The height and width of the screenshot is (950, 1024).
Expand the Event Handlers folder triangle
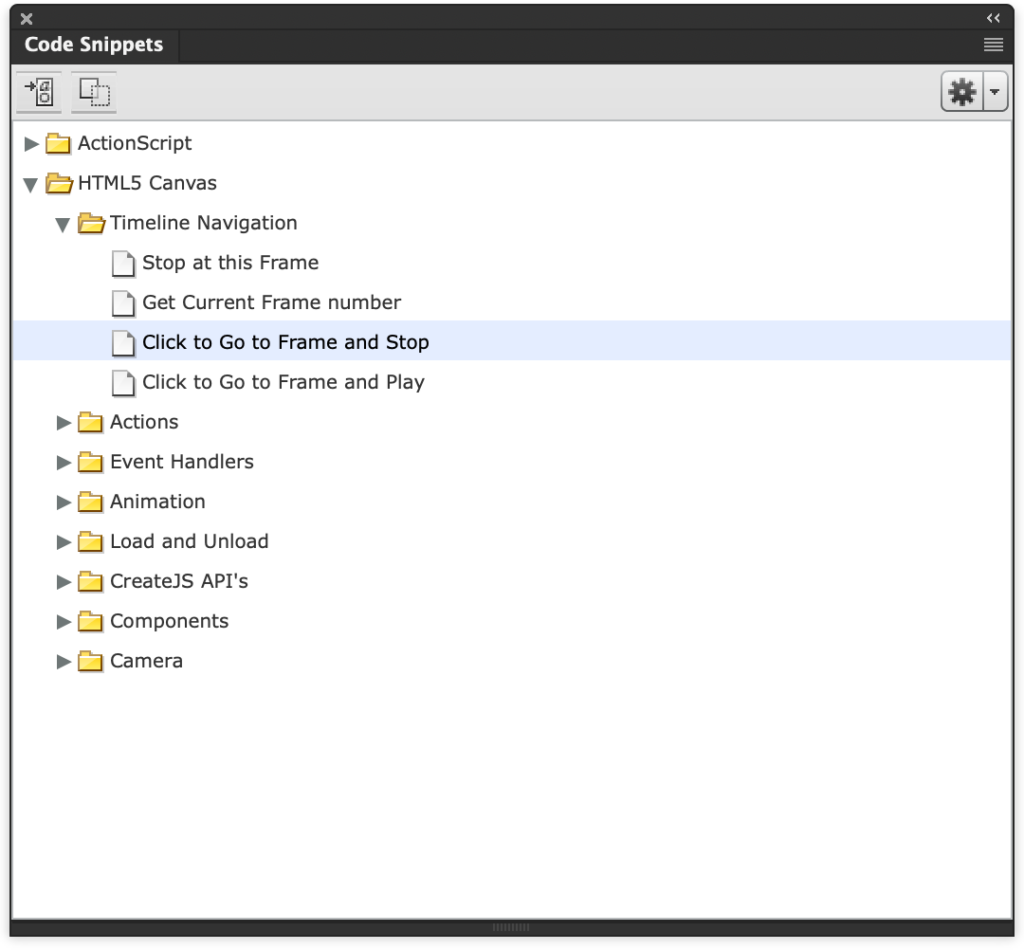point(63,462)
